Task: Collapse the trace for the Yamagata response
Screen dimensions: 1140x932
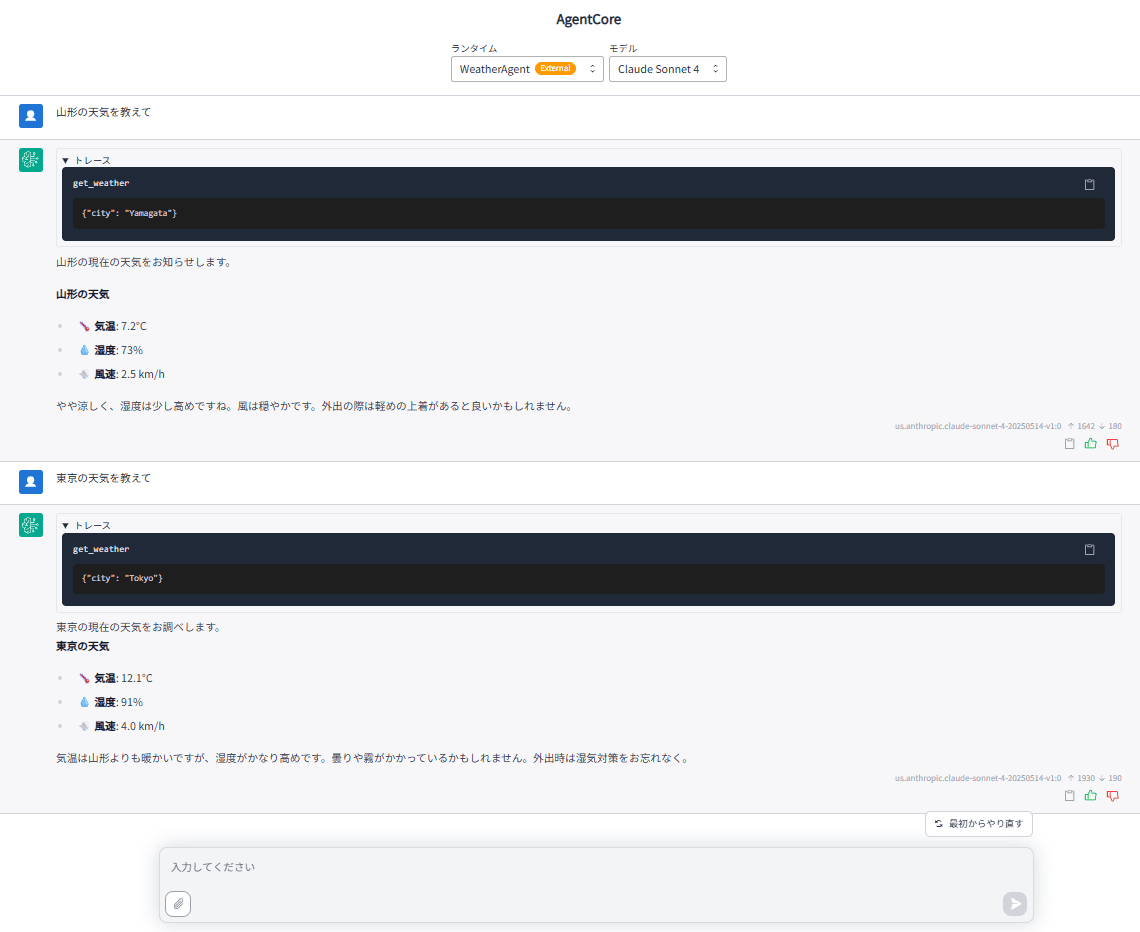Action: coord(87,160)
